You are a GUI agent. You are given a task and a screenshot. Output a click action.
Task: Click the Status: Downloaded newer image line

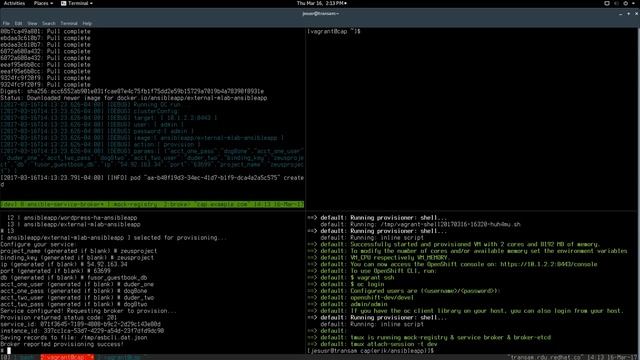[x=134, y=98]
